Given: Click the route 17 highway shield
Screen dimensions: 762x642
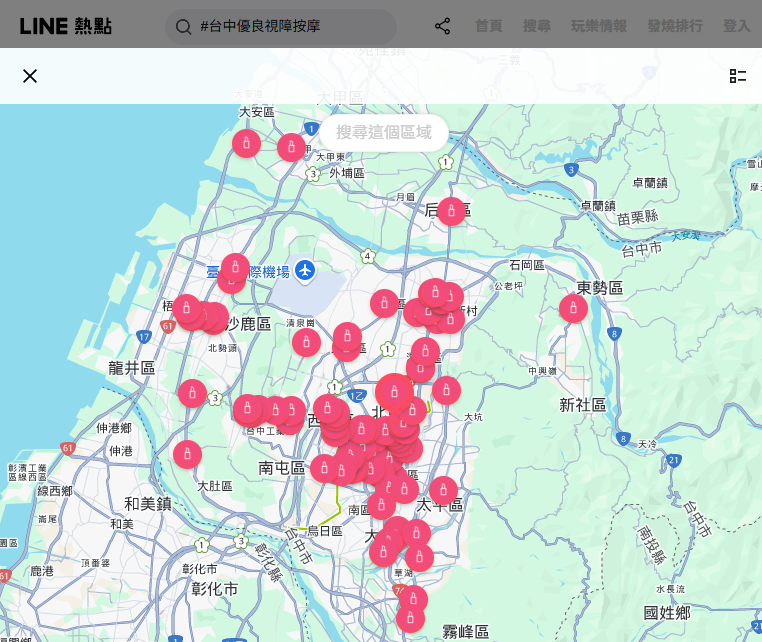Looking at the screenshot, I should [x=144, y=337].
